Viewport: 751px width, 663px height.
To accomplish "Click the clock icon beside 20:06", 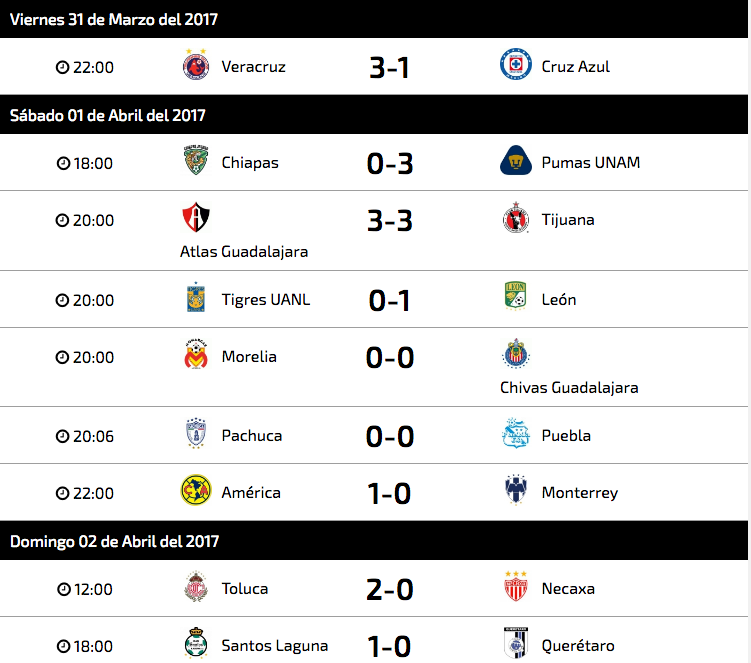I will point(63,436).
